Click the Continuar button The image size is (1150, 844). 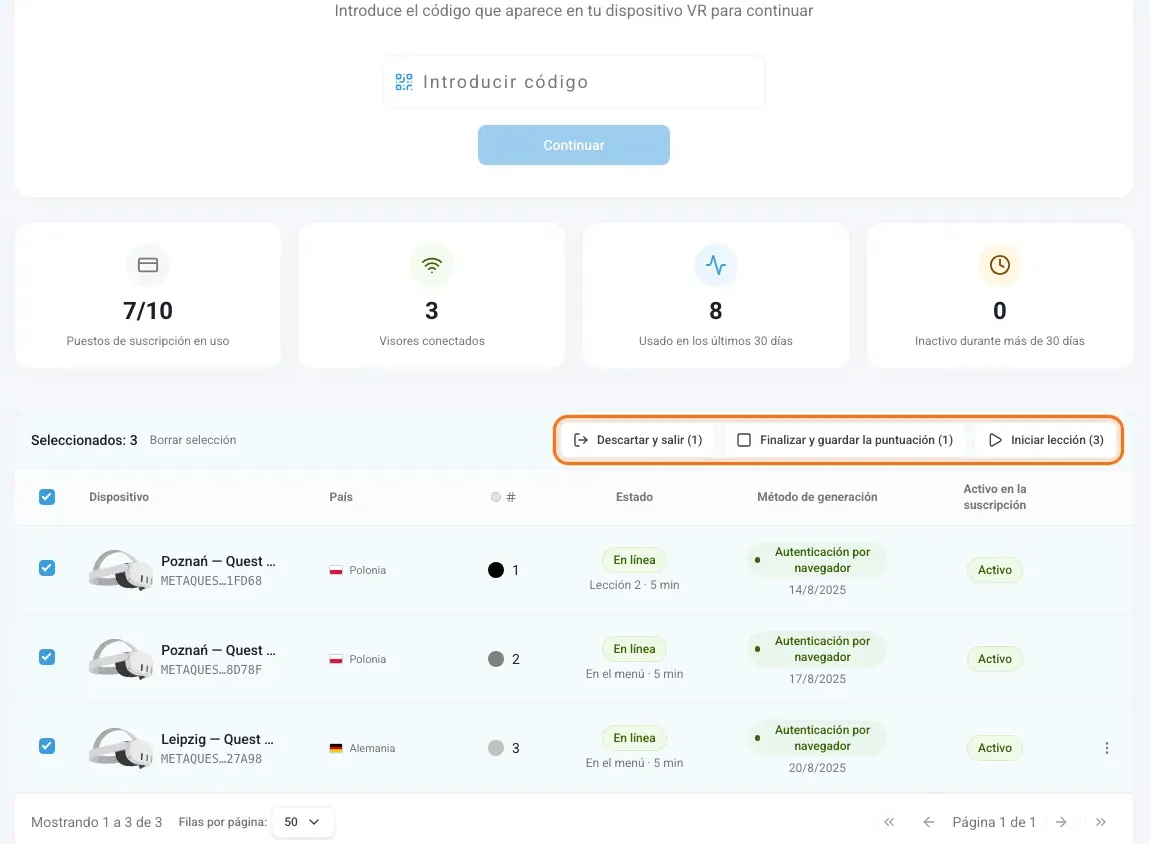coord(574,145)
